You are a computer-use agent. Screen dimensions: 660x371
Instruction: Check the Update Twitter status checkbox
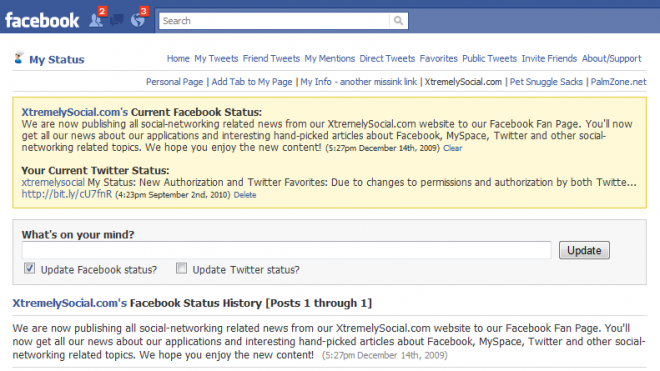[x=181, y=268]
